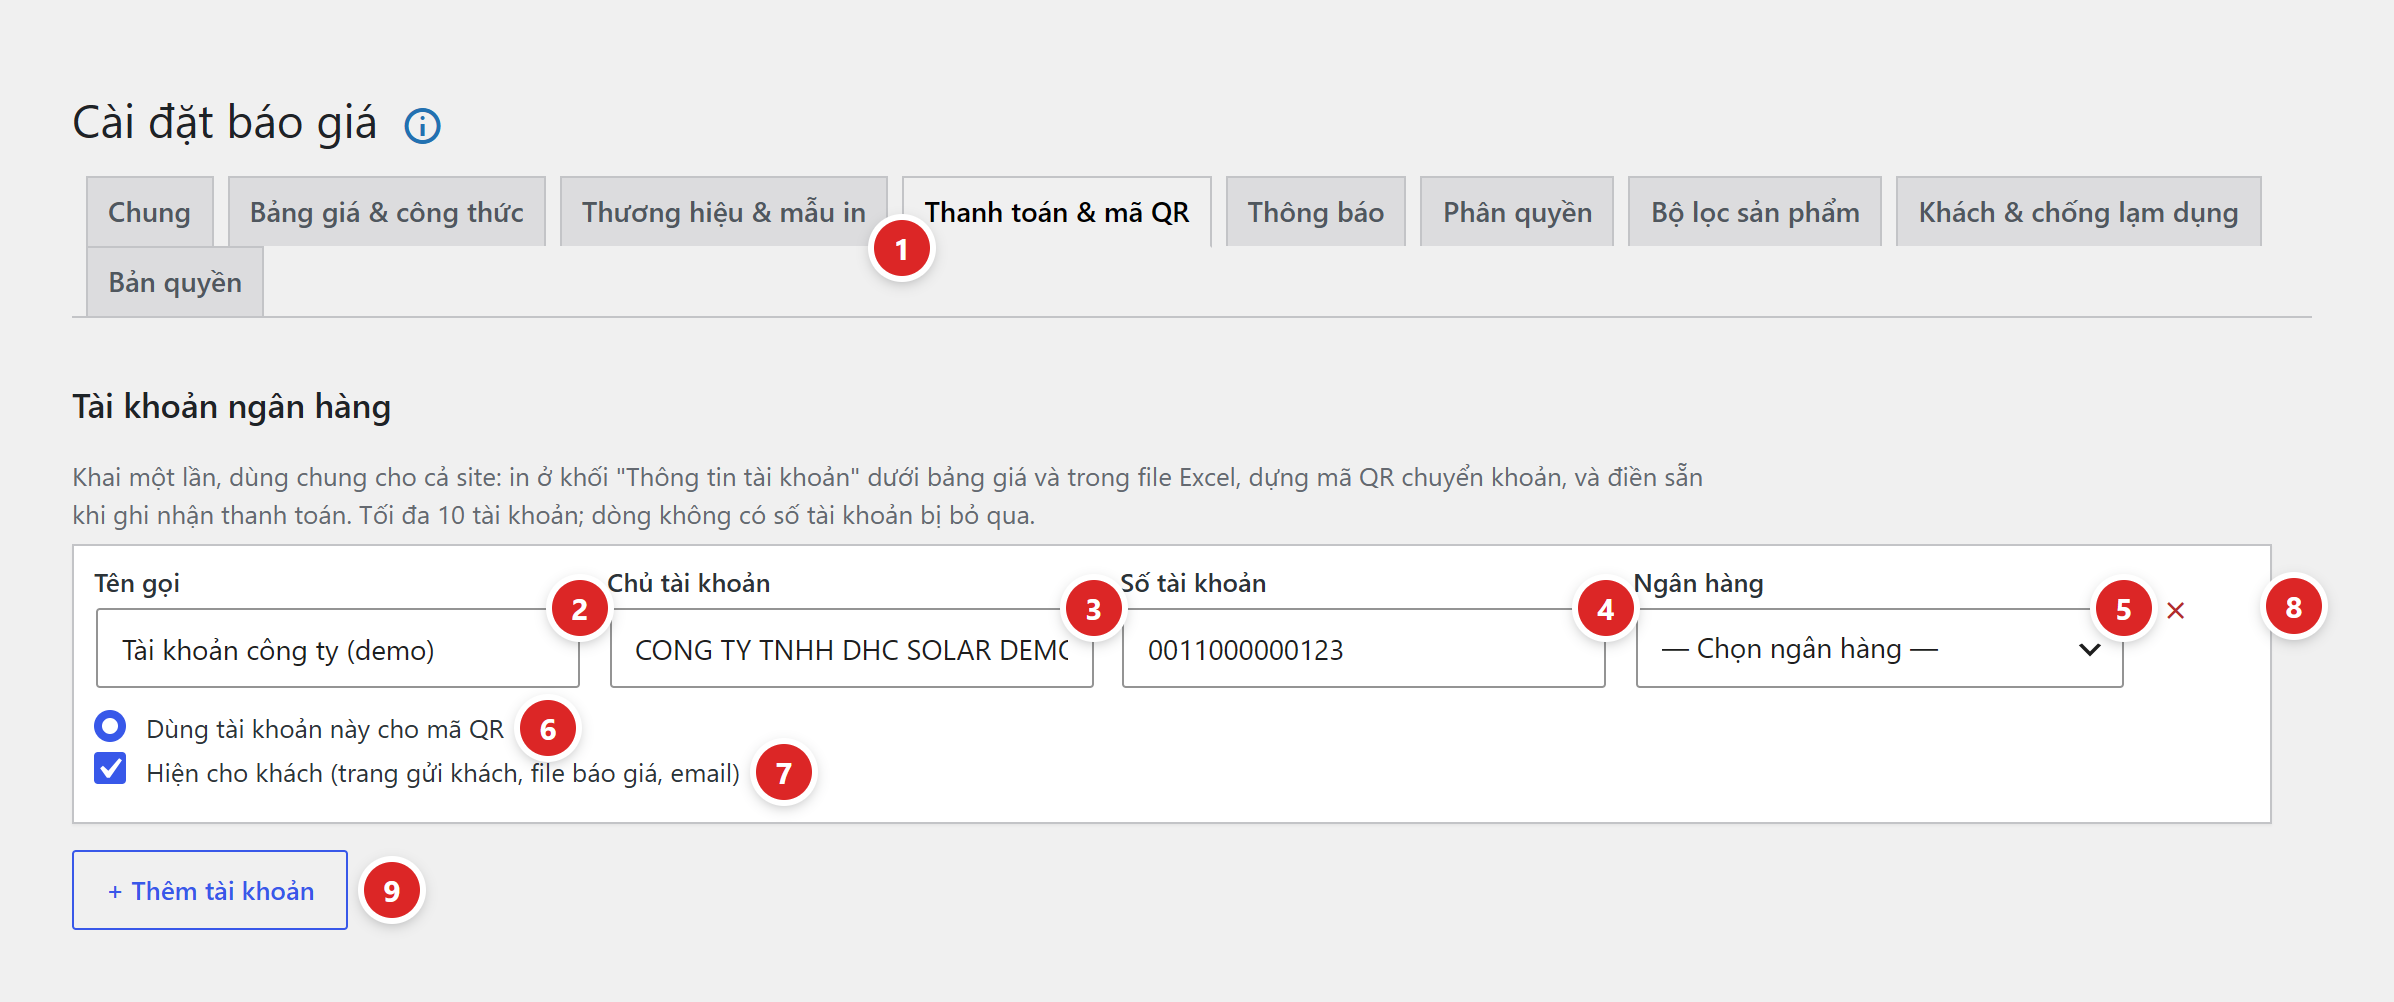Open the Ngân hàng dropdown
The width and height of the screenshot is (2394, 1002).
1879,649
